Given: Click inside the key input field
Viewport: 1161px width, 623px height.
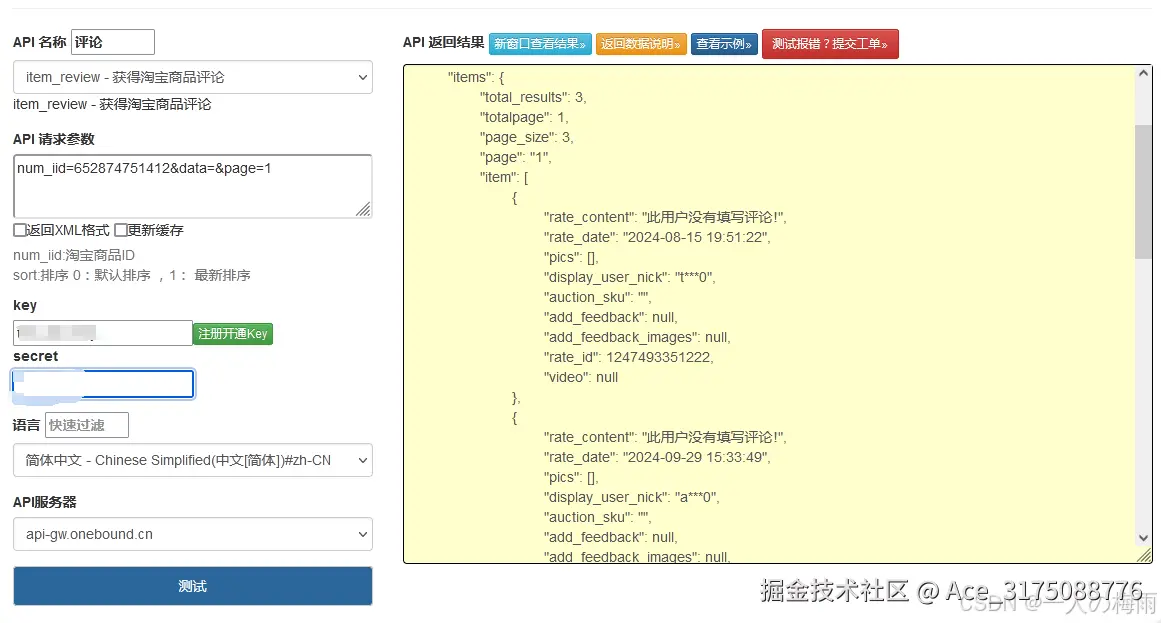Looking at the screenshot, I should [100, 333].
